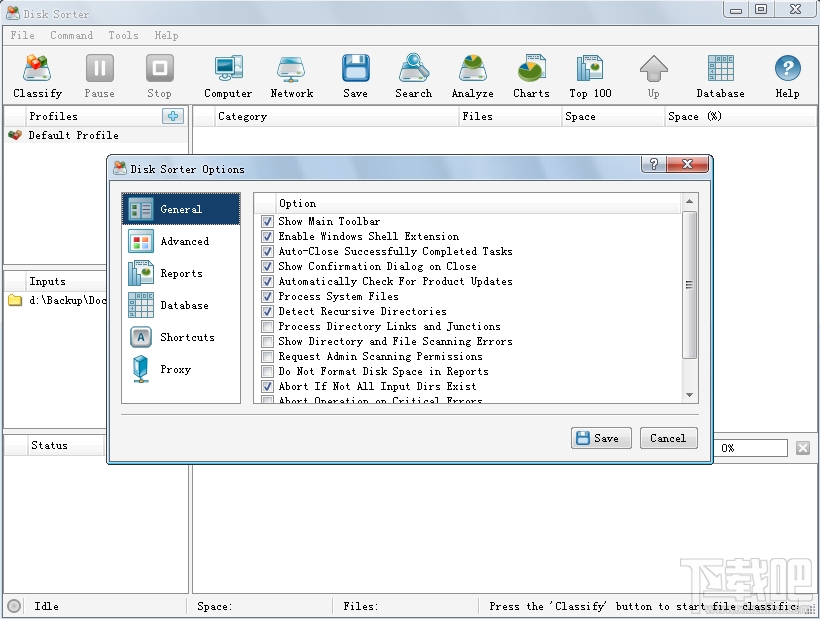Select the Reports options category
This screenshot has height=619, width=820.
point(181,273)
